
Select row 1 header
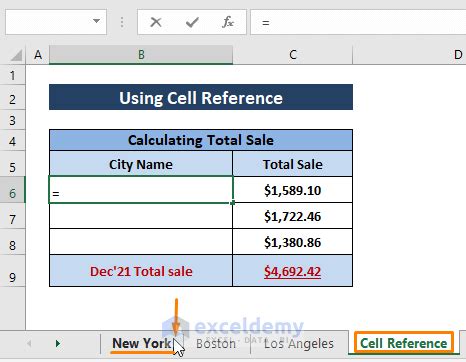coord(12,75)
